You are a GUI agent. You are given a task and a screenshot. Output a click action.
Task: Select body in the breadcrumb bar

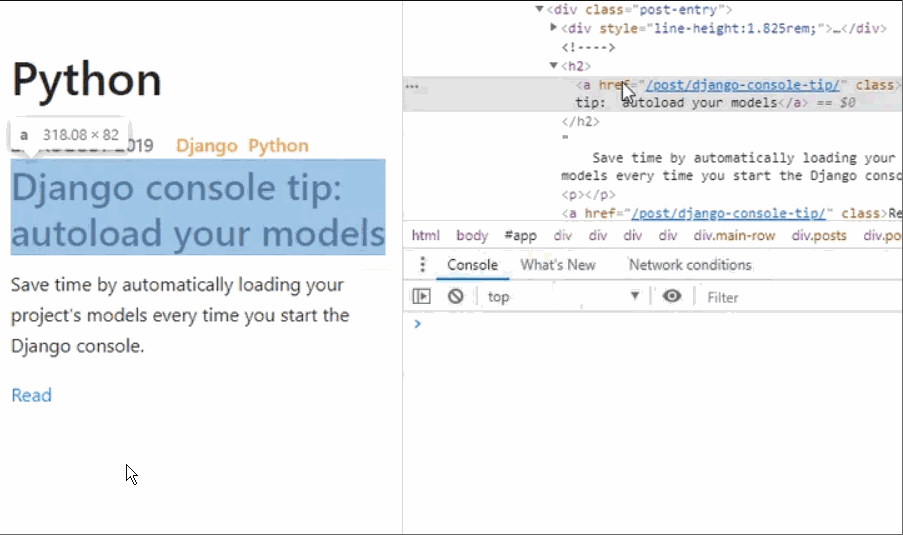point(472,236)
